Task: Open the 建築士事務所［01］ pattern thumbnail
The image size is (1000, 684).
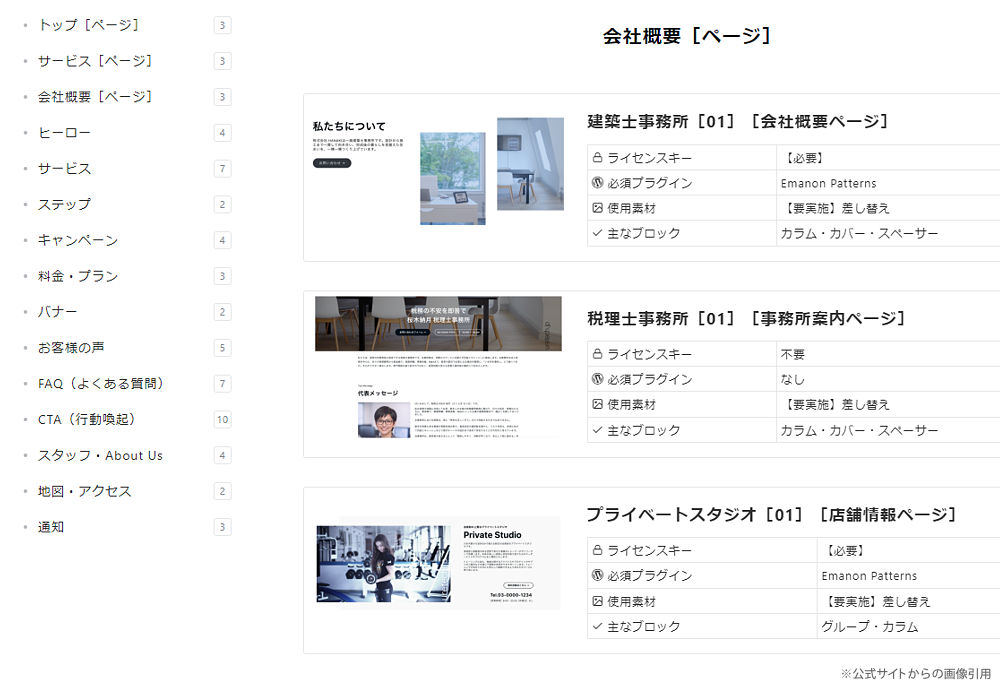Action: point(438,170)
